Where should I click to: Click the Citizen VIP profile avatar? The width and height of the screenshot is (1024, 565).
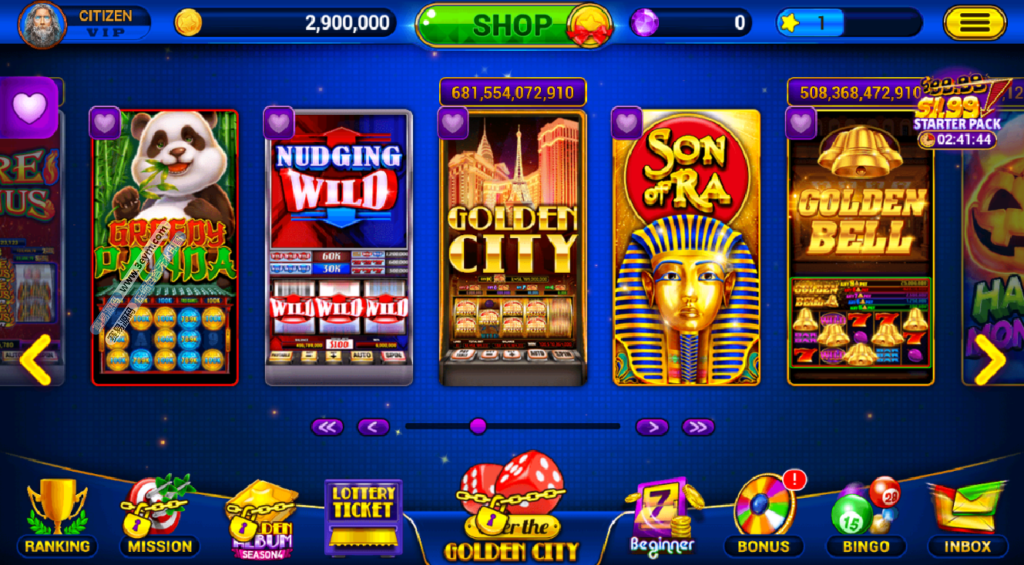pyautogui.click(x=42, y=25)
